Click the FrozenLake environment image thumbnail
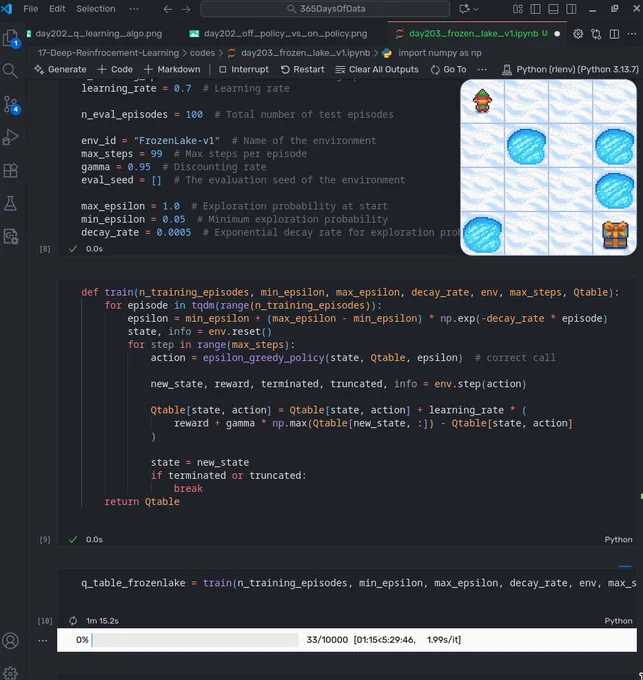643x680 pixels. point(548,167)
